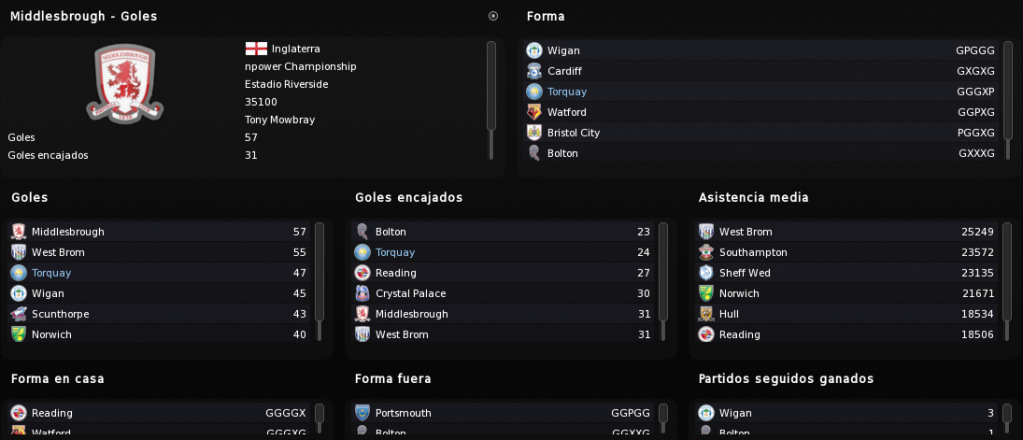Click Norwich badge in Asistencia media
Image resolution: width=1023 pixels, height=440 pixels.
(706, 293)
